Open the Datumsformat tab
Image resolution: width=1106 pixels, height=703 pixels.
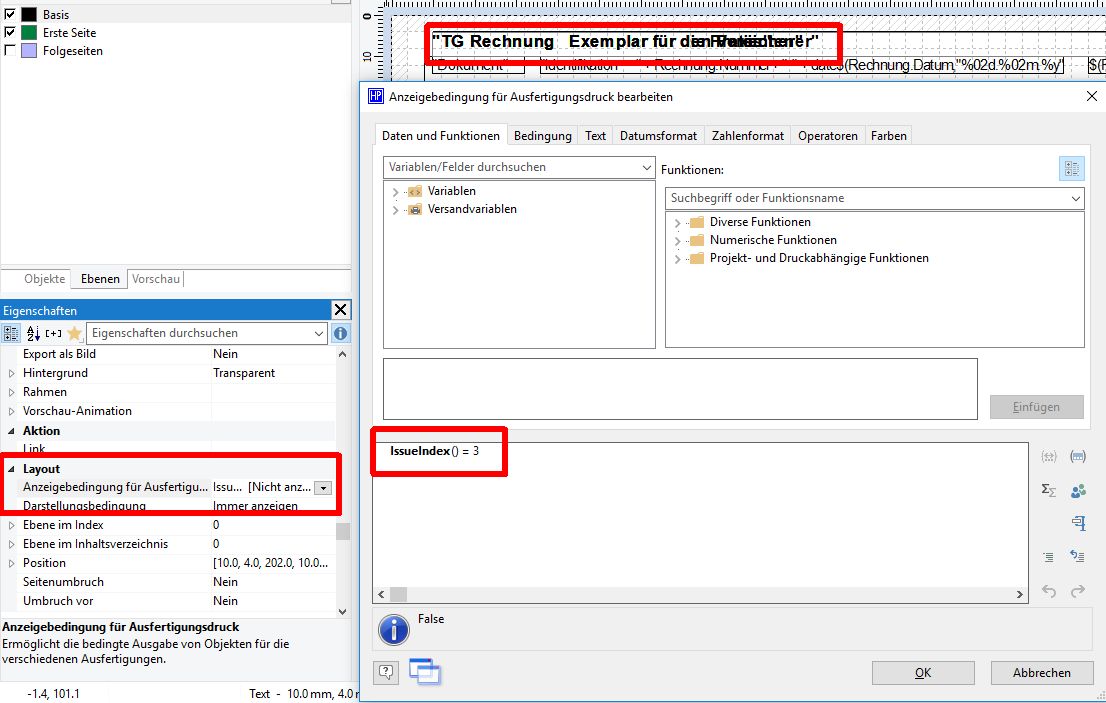pos(657,136)
